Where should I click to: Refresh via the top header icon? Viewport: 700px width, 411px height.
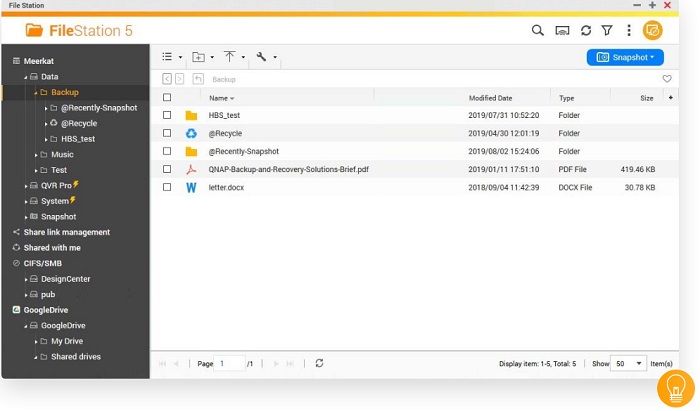coord(586,30)
